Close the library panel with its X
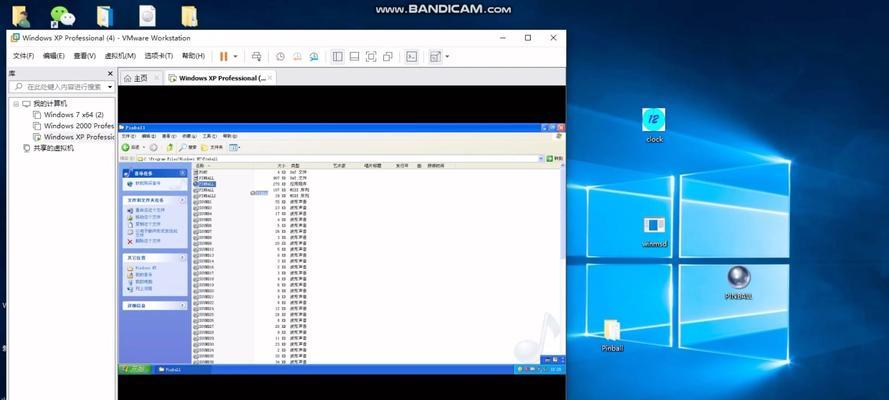889x400 pixels. click(111, 74)
